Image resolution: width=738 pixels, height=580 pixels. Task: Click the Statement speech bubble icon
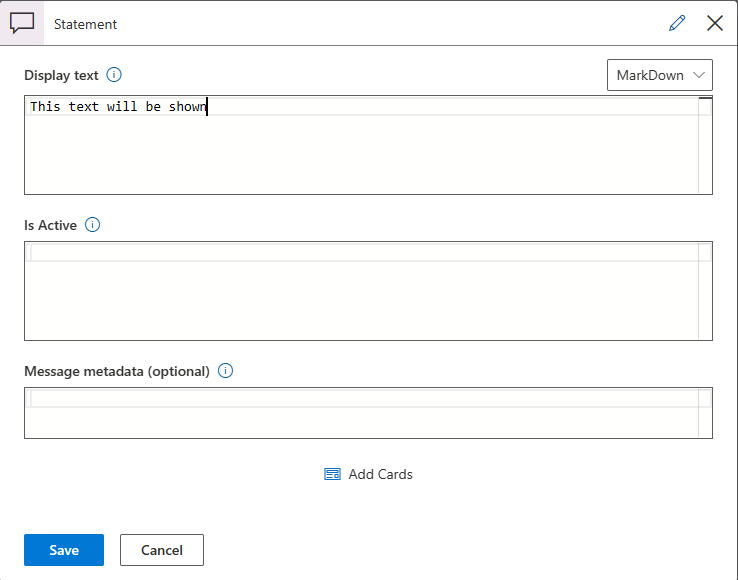pyautogui.click(x=22, y=23)
